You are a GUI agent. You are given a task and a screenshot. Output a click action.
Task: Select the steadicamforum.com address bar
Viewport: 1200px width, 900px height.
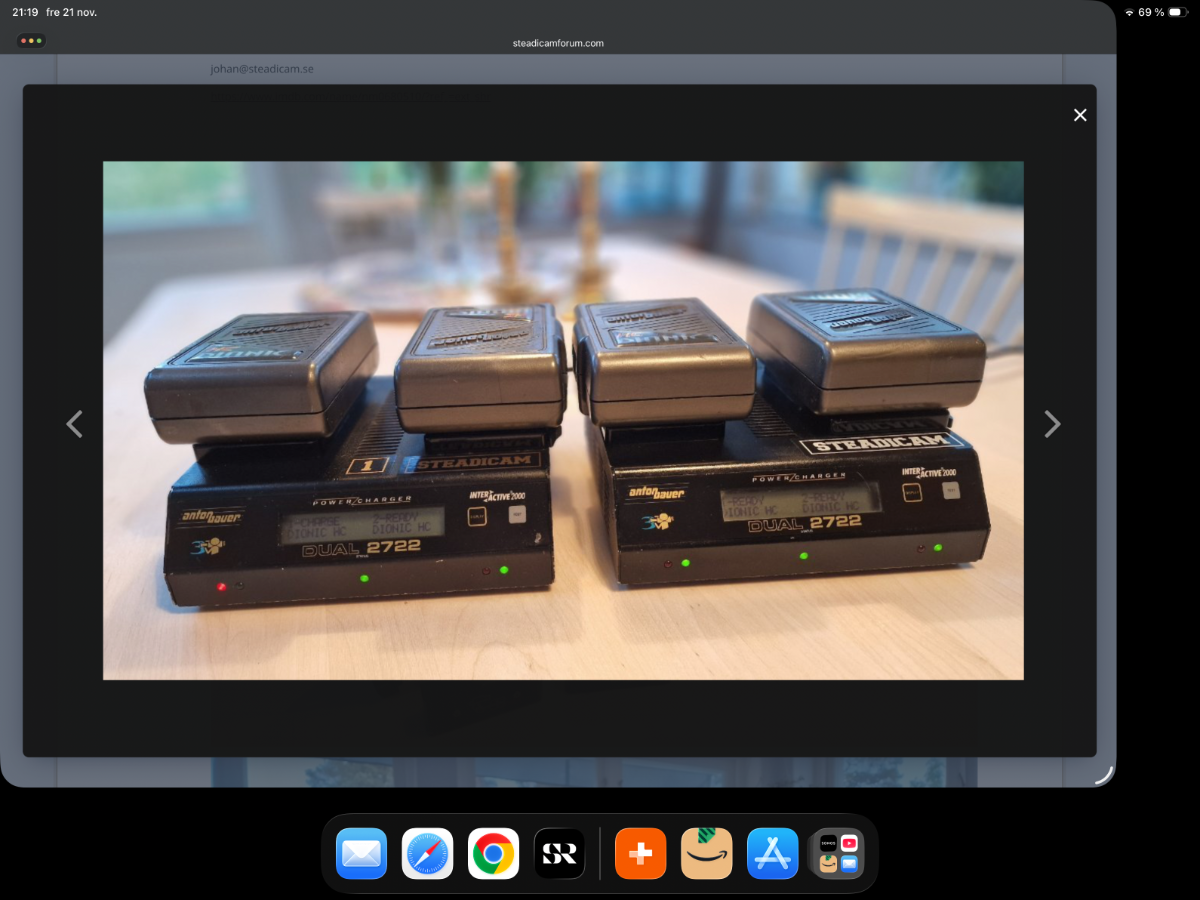pos(559,43)
